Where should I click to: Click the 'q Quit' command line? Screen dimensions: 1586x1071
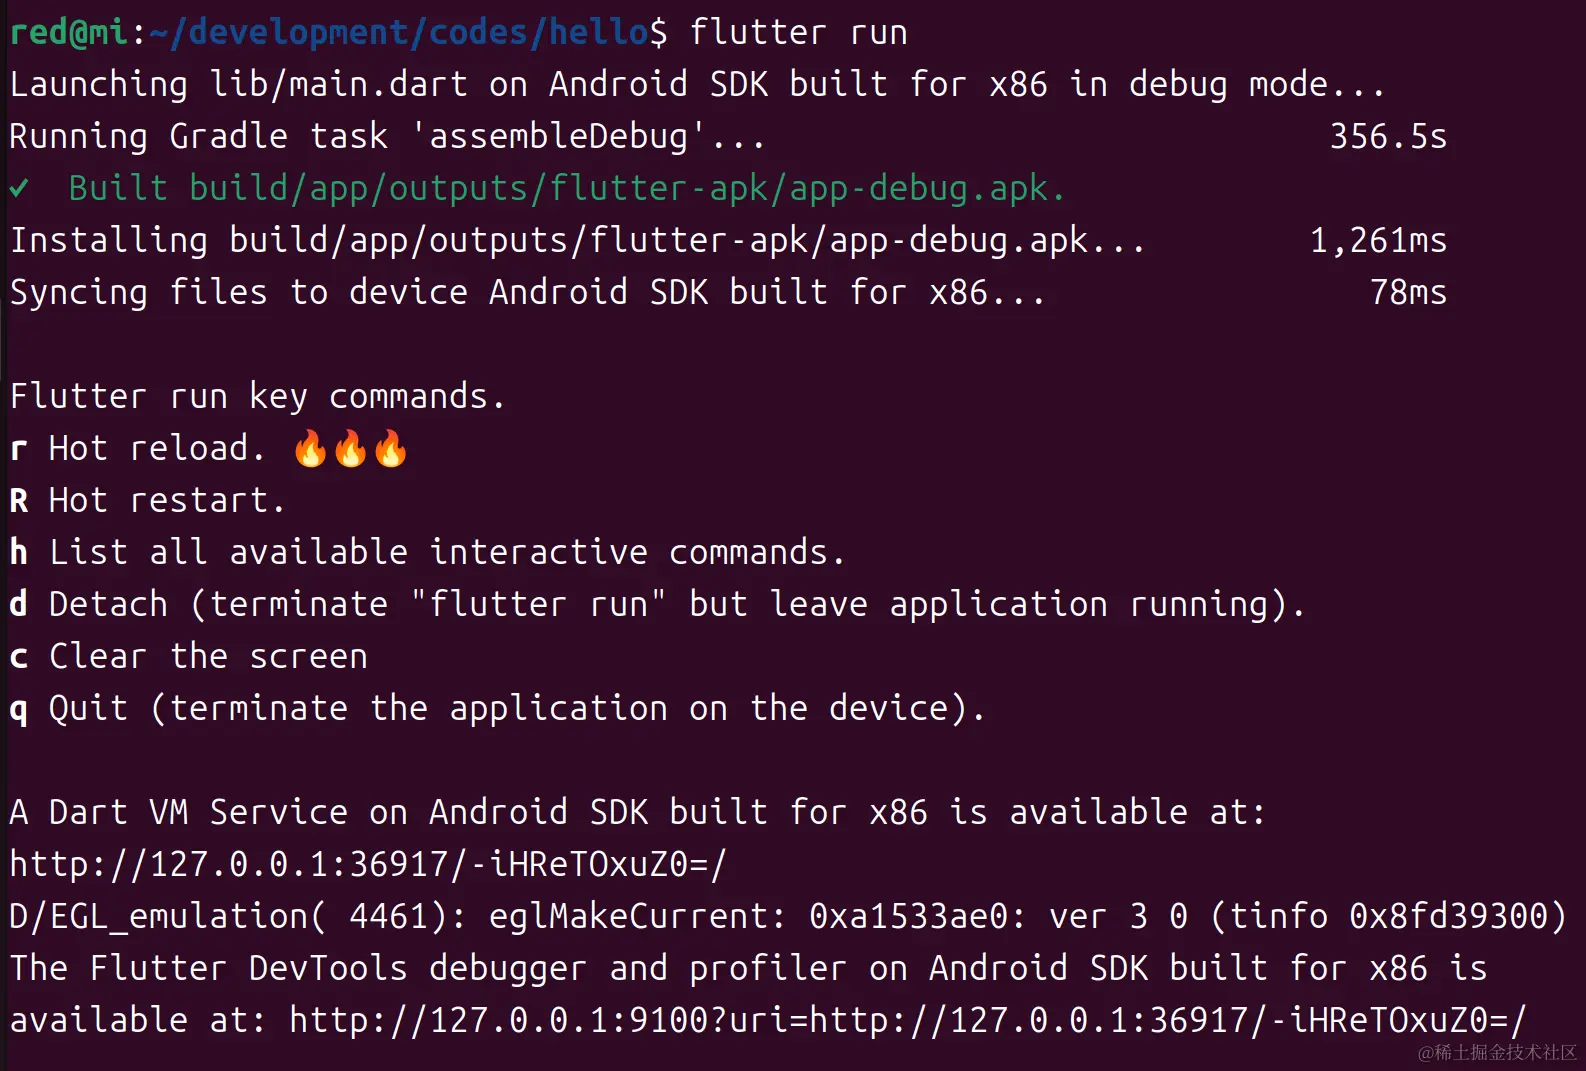coord(498,708)
